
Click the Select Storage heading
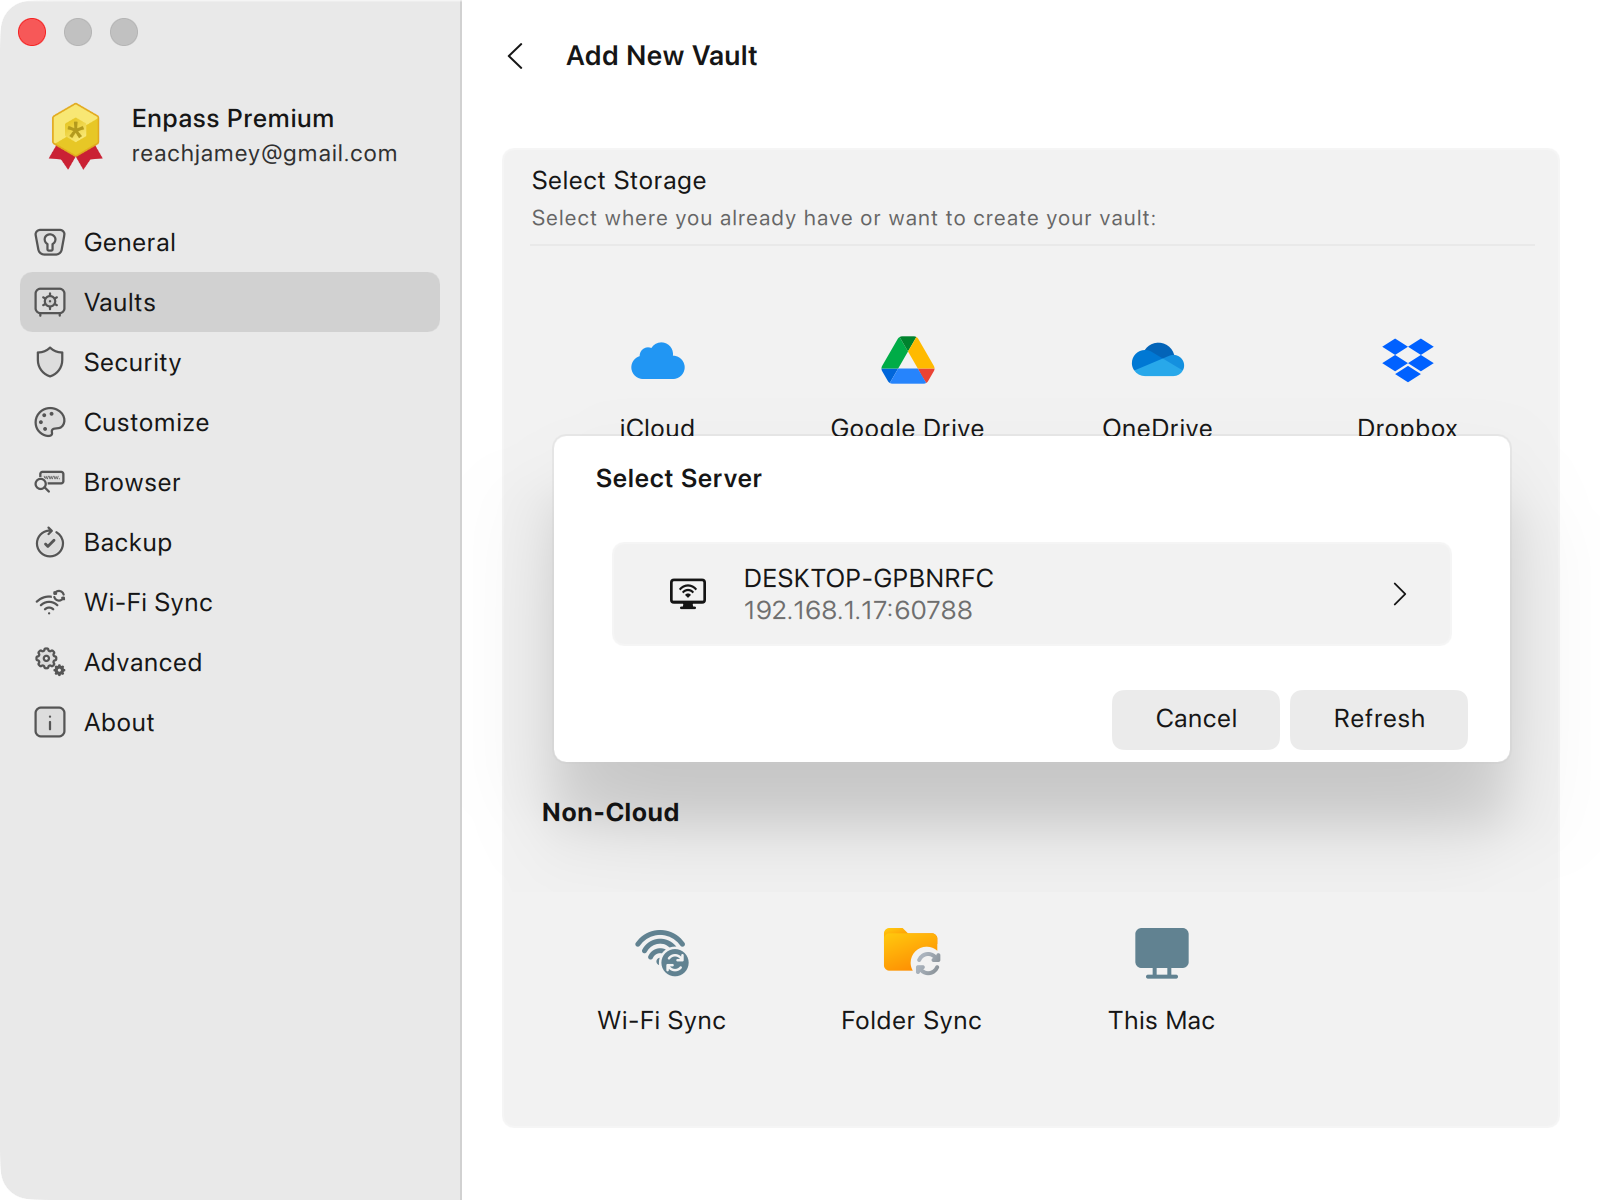(x=619, y=180)
